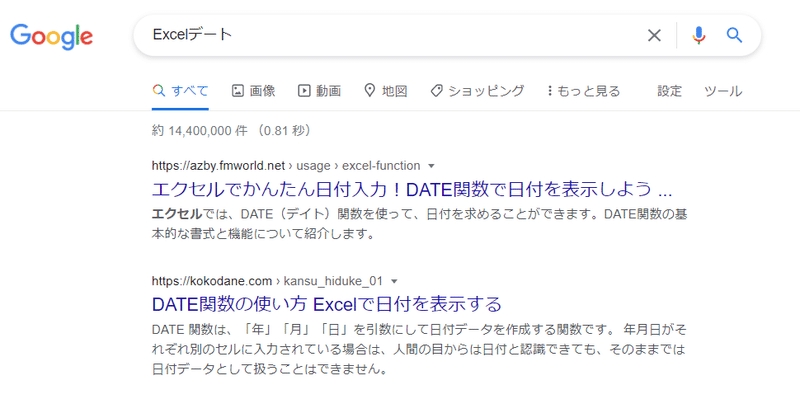
Task: Switch to the 動画 tab
Action: coord(319,91)
